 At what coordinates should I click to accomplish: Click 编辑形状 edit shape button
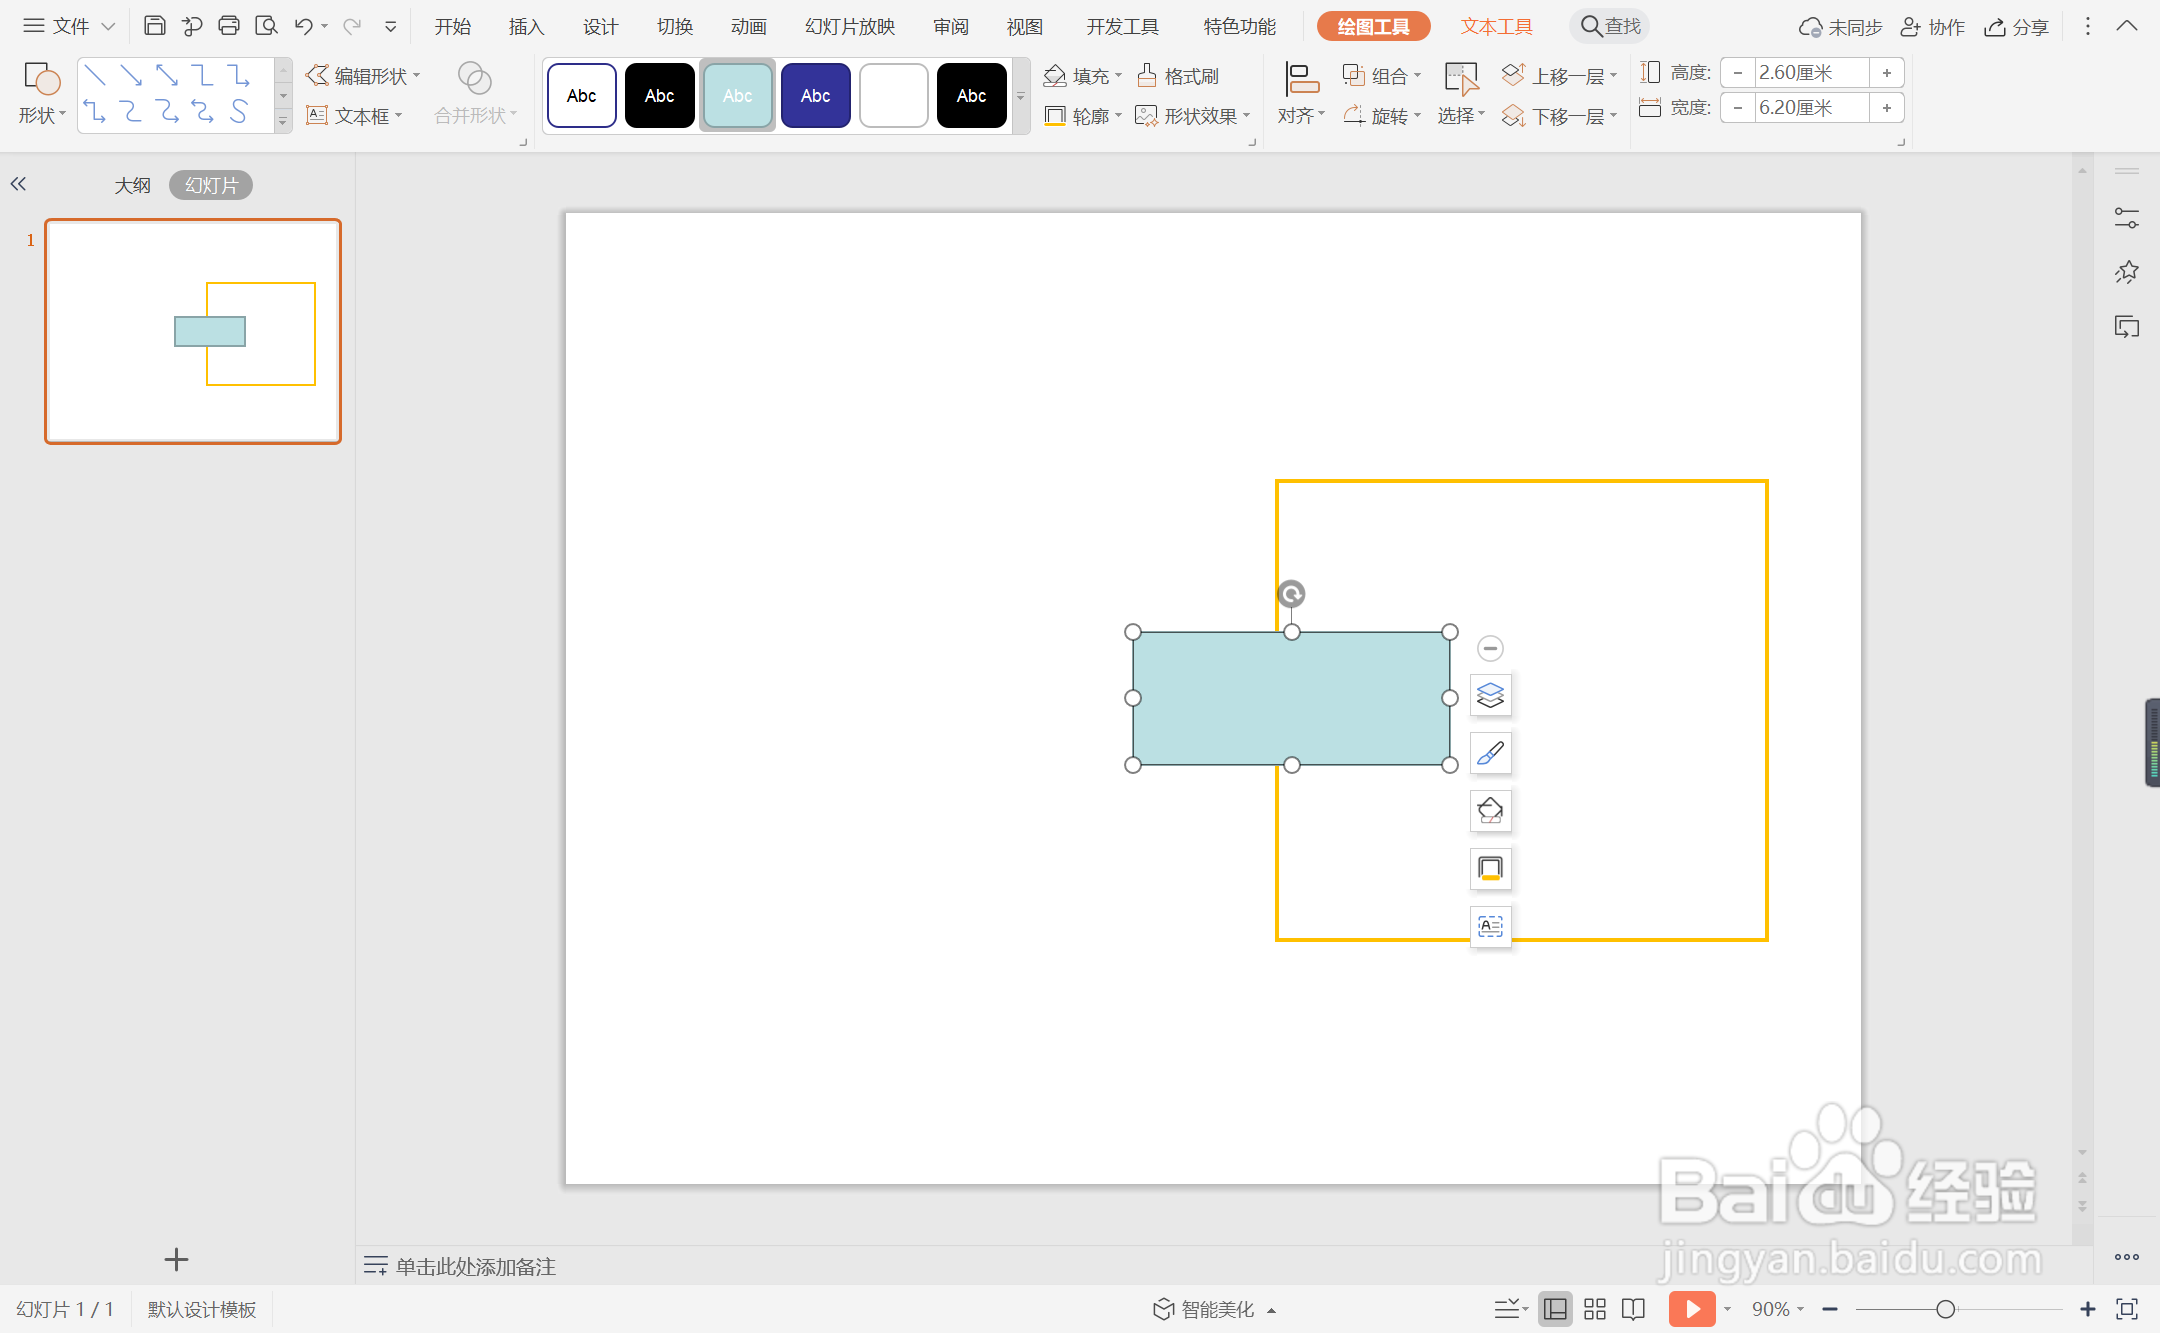tap(361, 76)
